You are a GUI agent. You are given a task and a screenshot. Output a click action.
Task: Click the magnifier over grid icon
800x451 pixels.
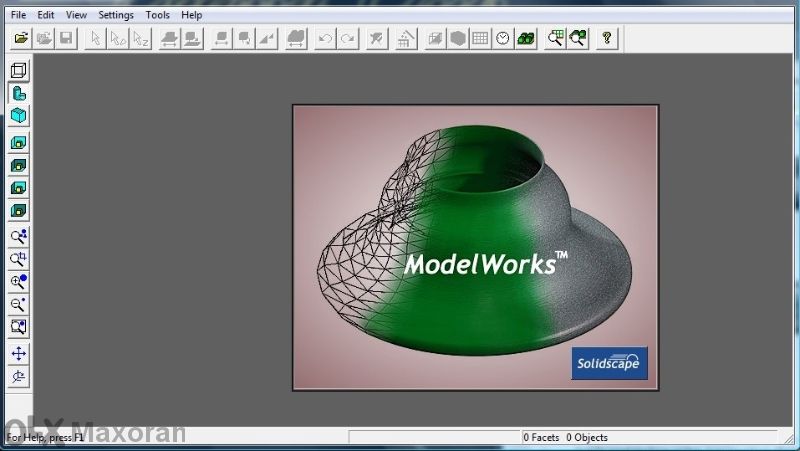[x=555, y=38]
